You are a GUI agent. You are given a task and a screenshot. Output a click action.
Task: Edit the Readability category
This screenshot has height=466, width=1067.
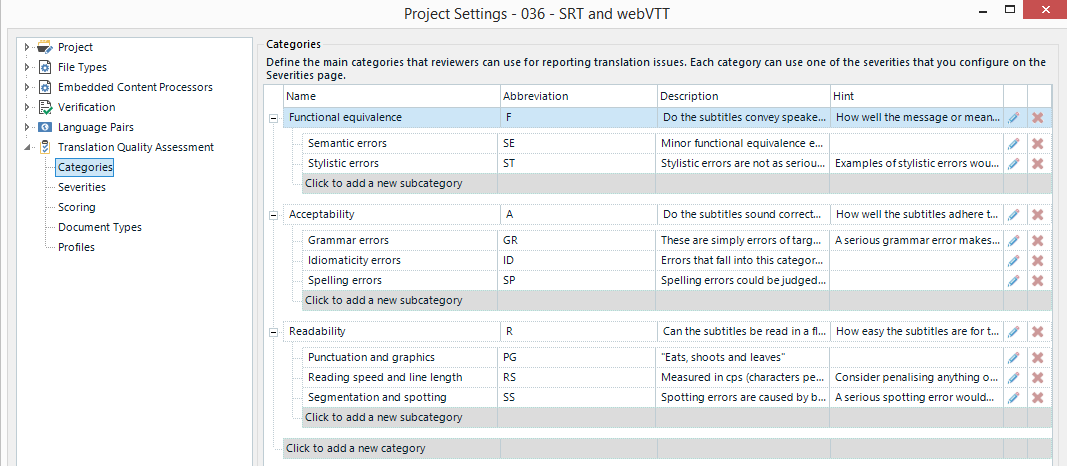coord(1014,331)
